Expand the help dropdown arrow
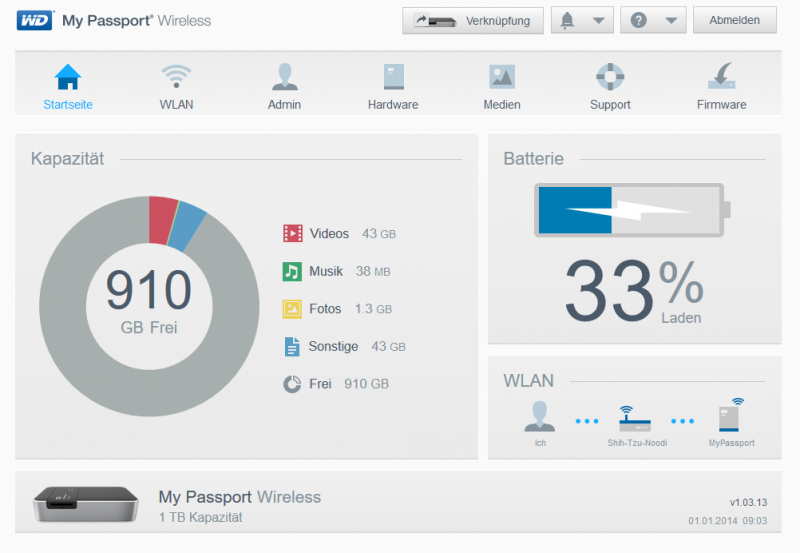 (671, 21)
